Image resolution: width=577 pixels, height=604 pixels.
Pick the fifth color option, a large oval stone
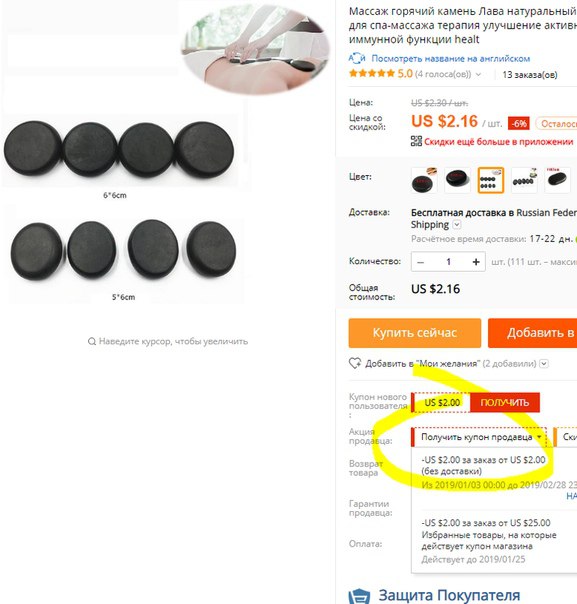pyautogui.click(x=557, y=180)
